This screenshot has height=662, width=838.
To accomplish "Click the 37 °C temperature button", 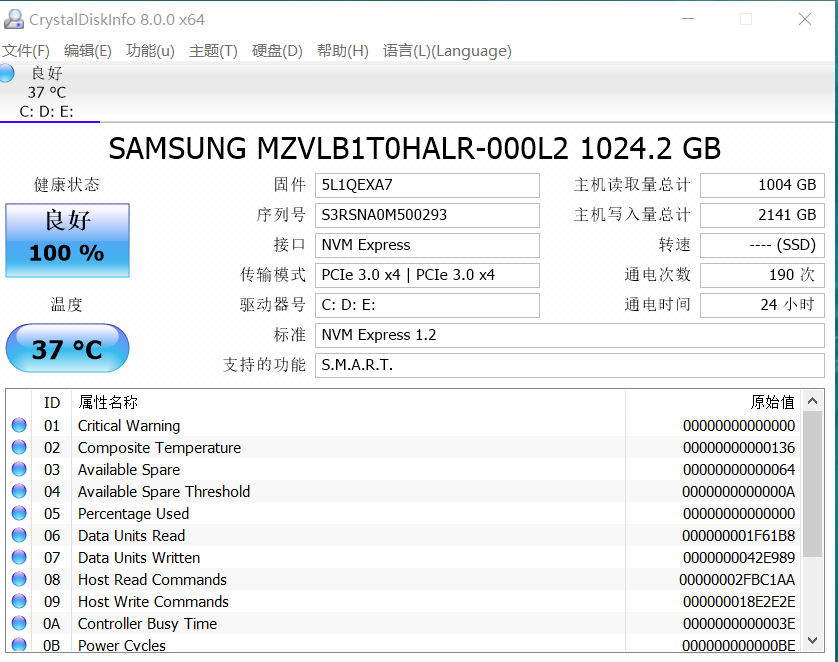I will [x=67, y=348].
